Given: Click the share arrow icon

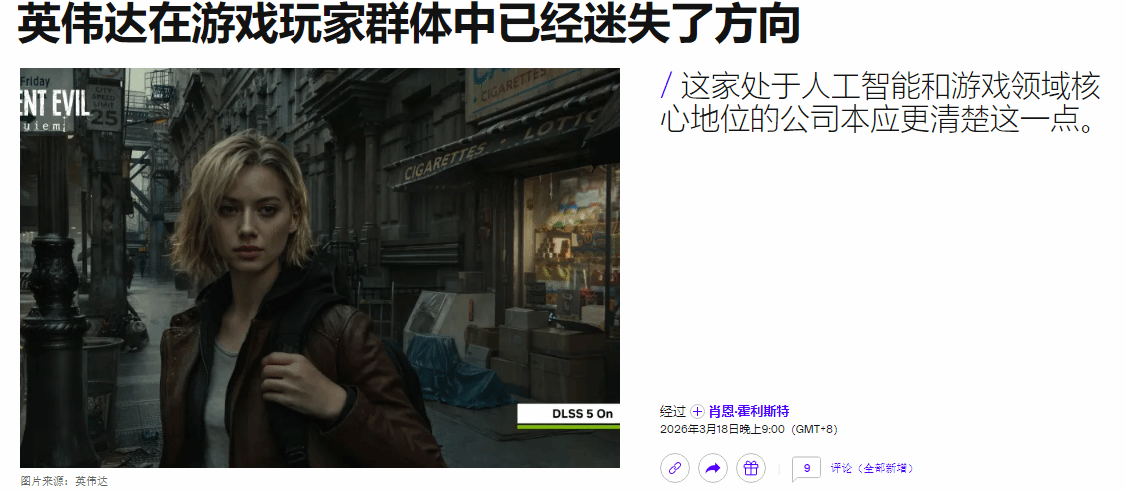Looking at the screenshot, I should pos(712,468).
